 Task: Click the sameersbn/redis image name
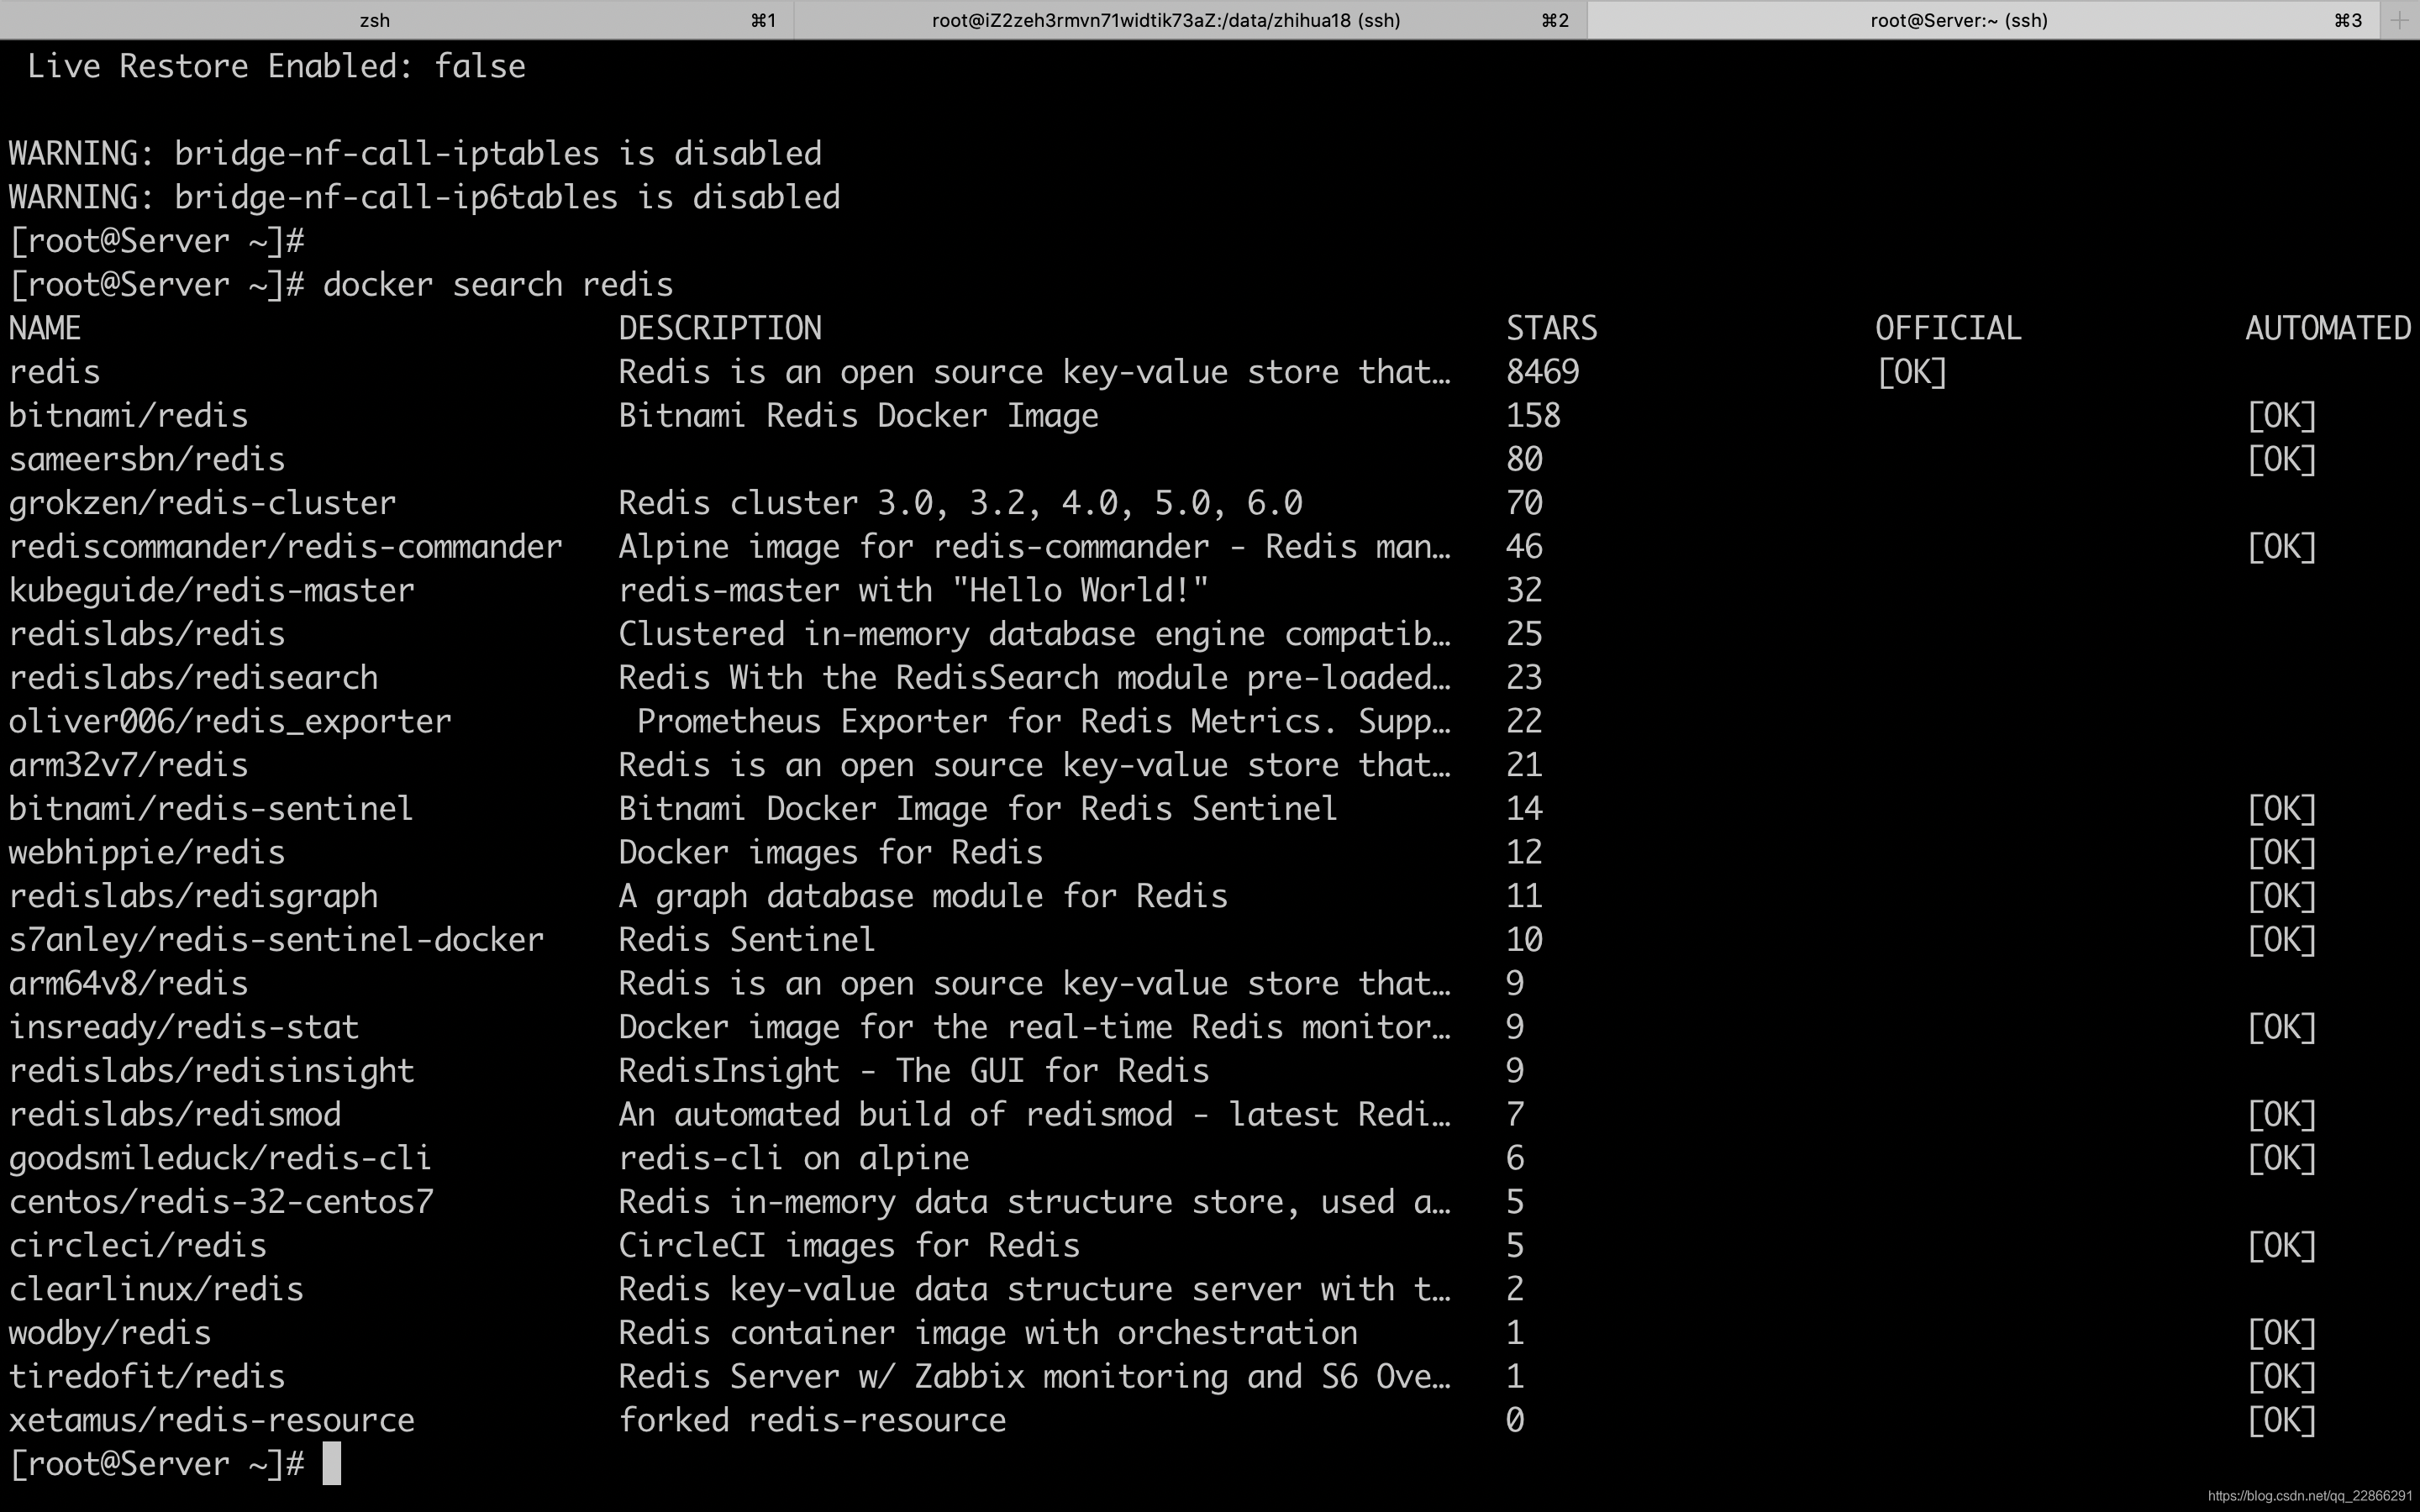click(147, 460)
